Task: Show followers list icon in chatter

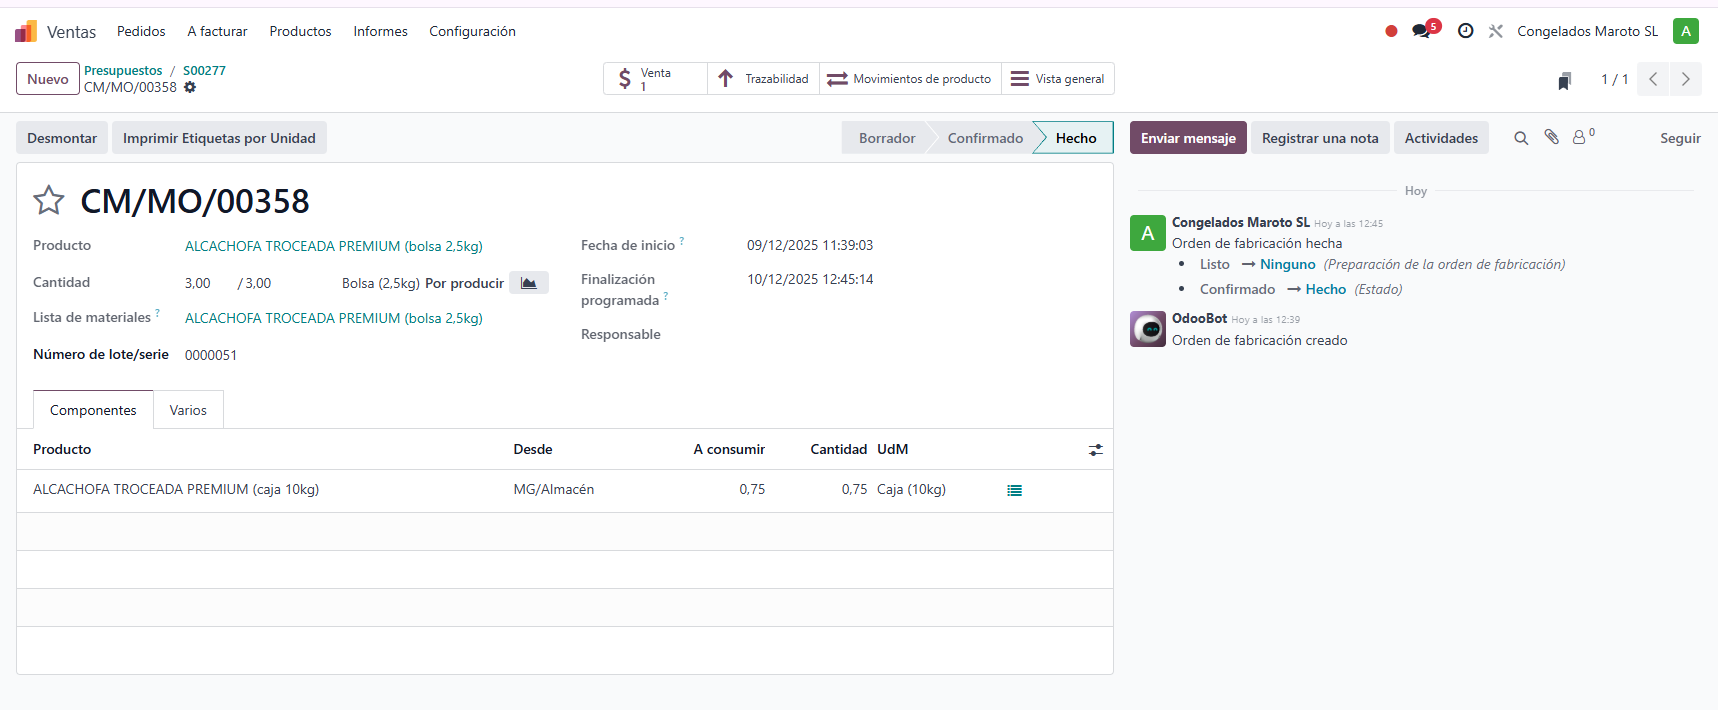Action: 1581,138
